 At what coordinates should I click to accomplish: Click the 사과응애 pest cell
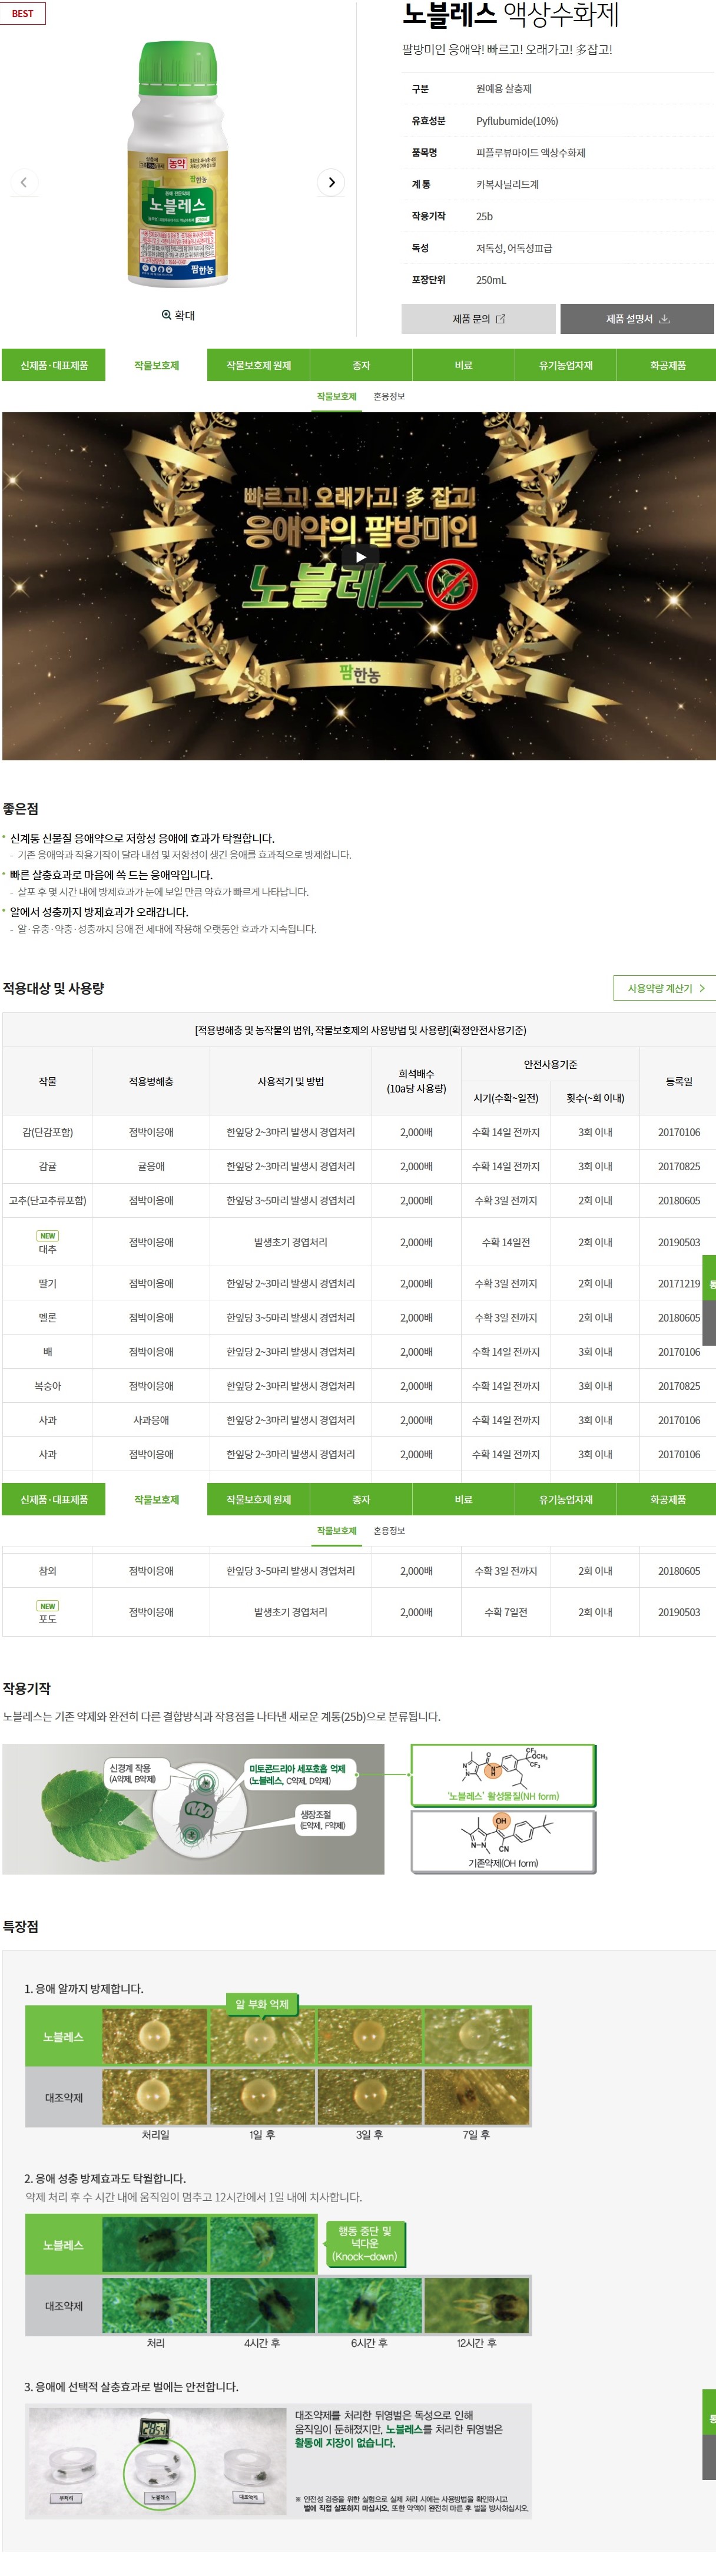(151, 1420)
